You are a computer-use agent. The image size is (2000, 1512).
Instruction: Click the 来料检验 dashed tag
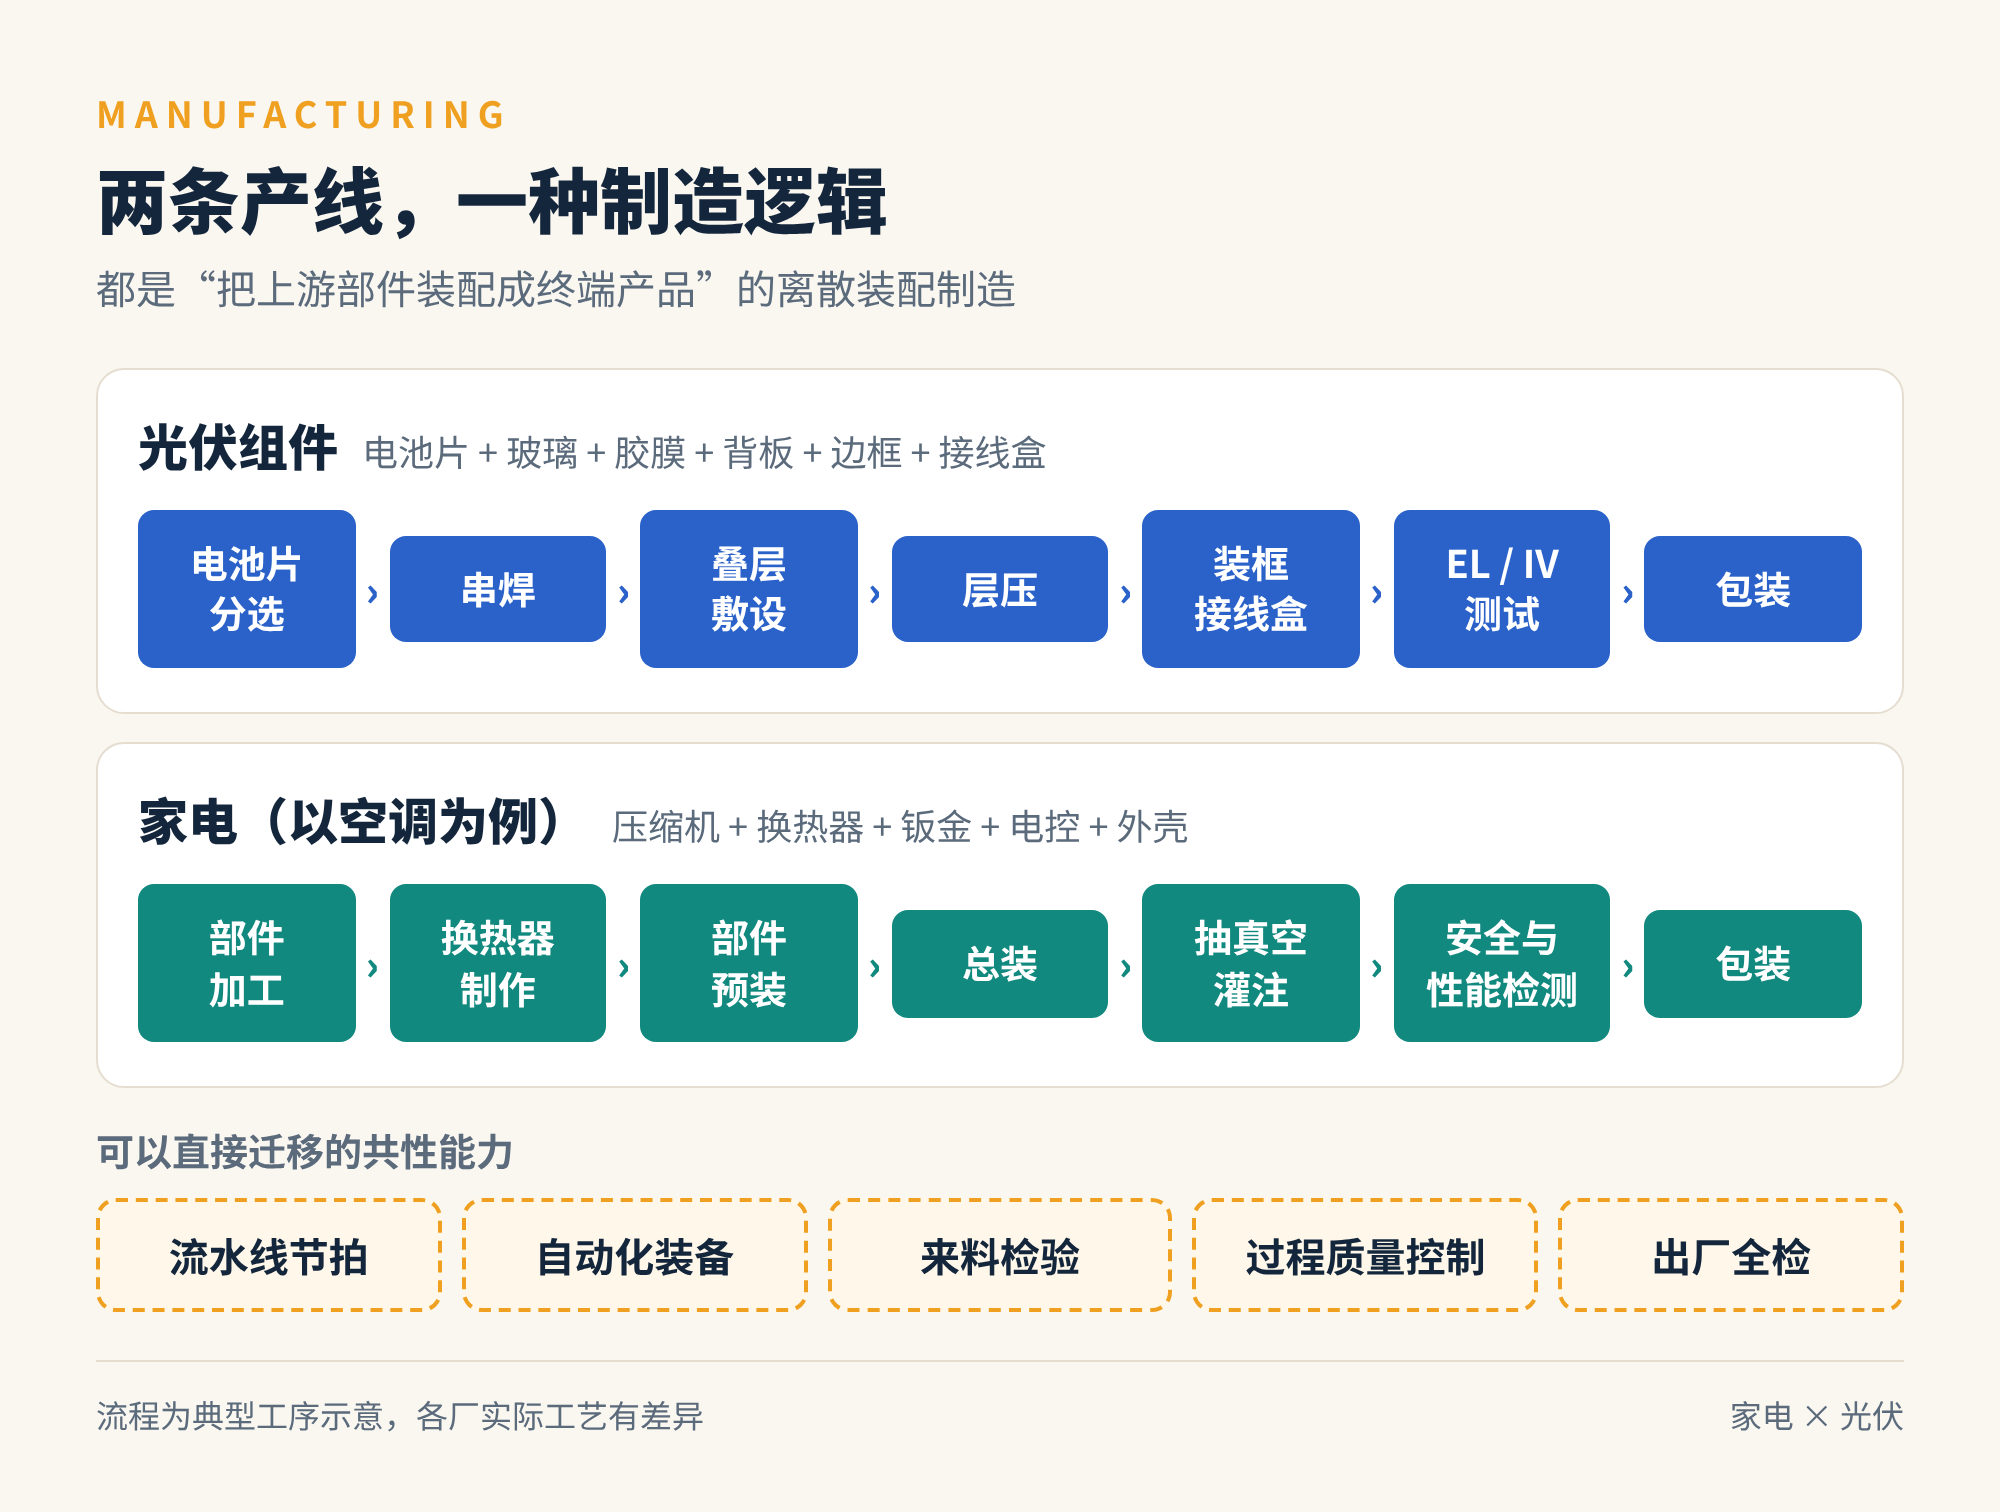[x=1000, y=1255]
